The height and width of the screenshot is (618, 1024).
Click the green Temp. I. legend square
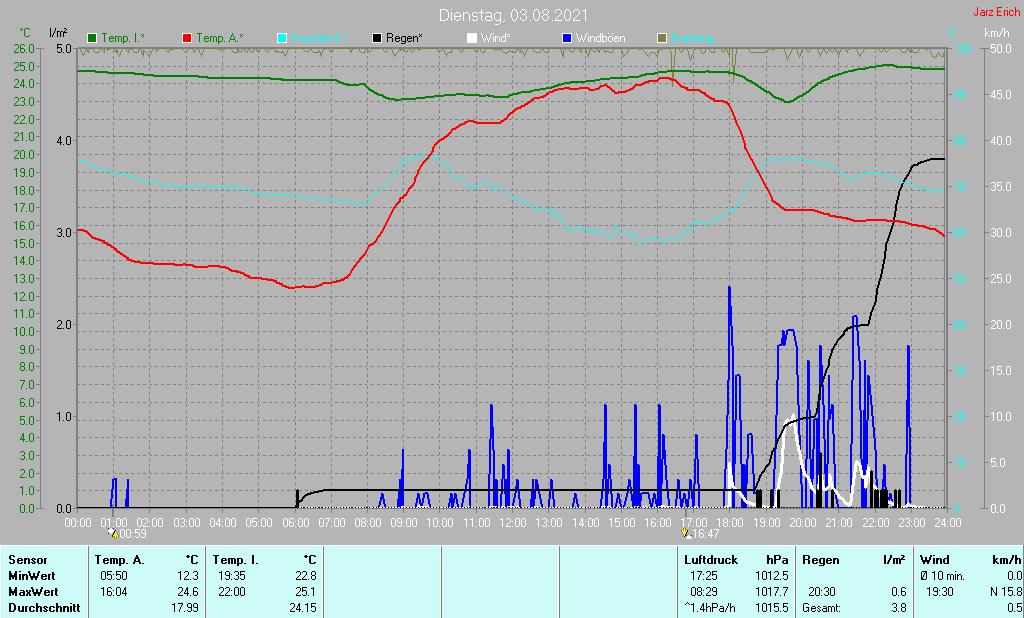coord(92,38)
